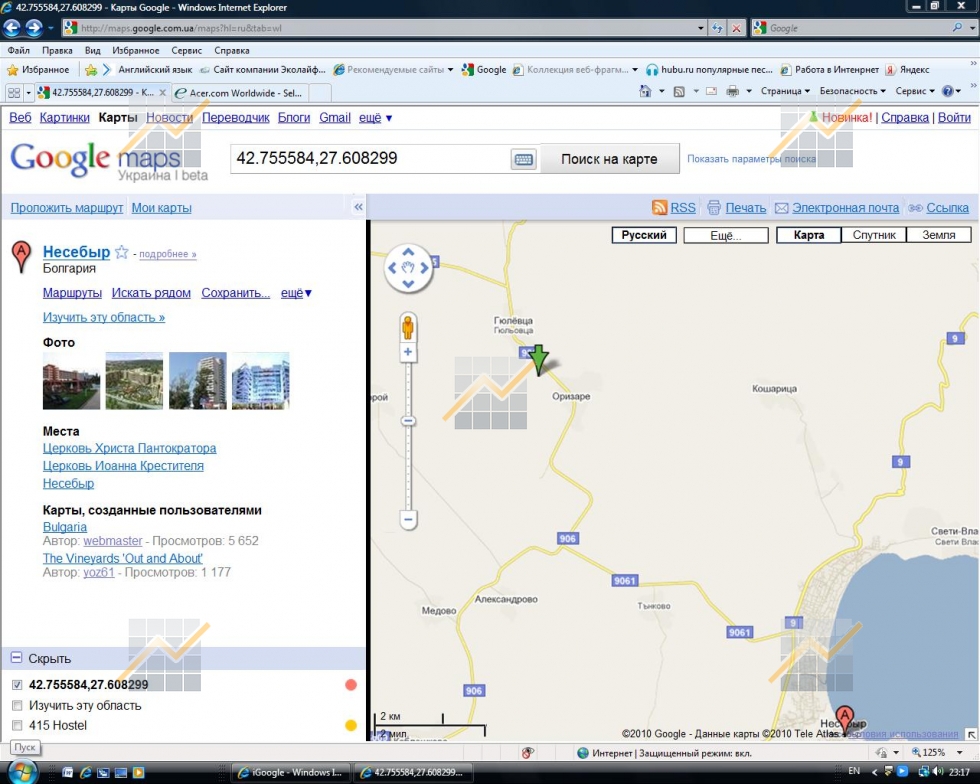
Task: Open the Проложить маршрут link
Action: click(x=67, y=208)
